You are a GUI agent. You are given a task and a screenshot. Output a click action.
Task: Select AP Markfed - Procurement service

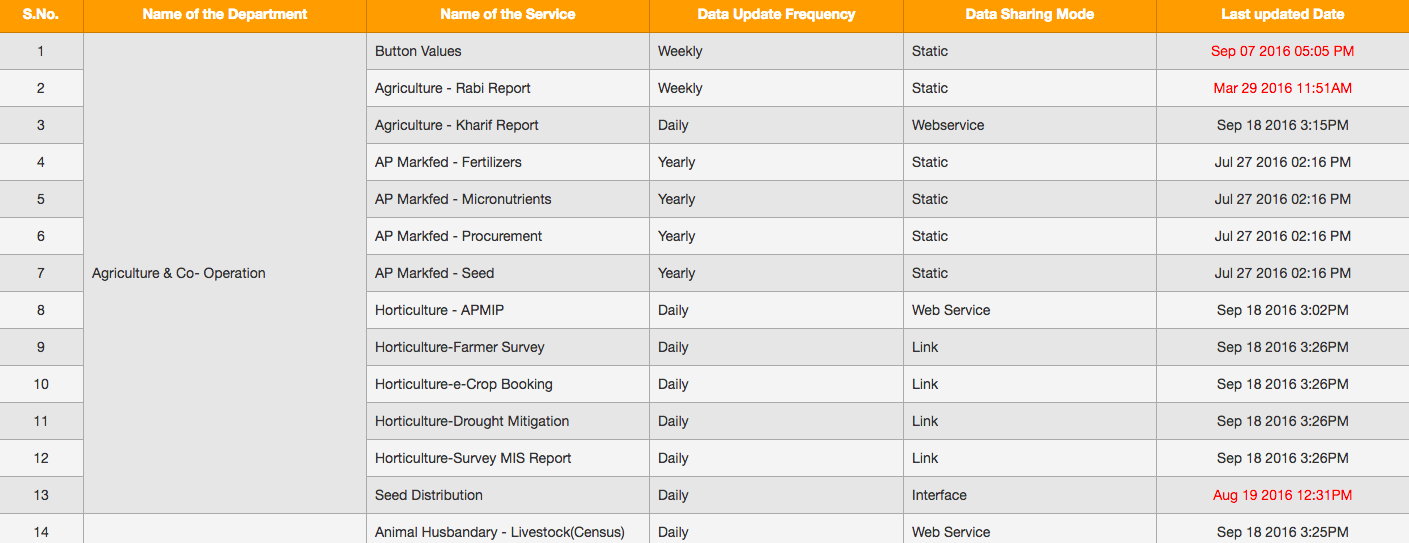[459, 236]
